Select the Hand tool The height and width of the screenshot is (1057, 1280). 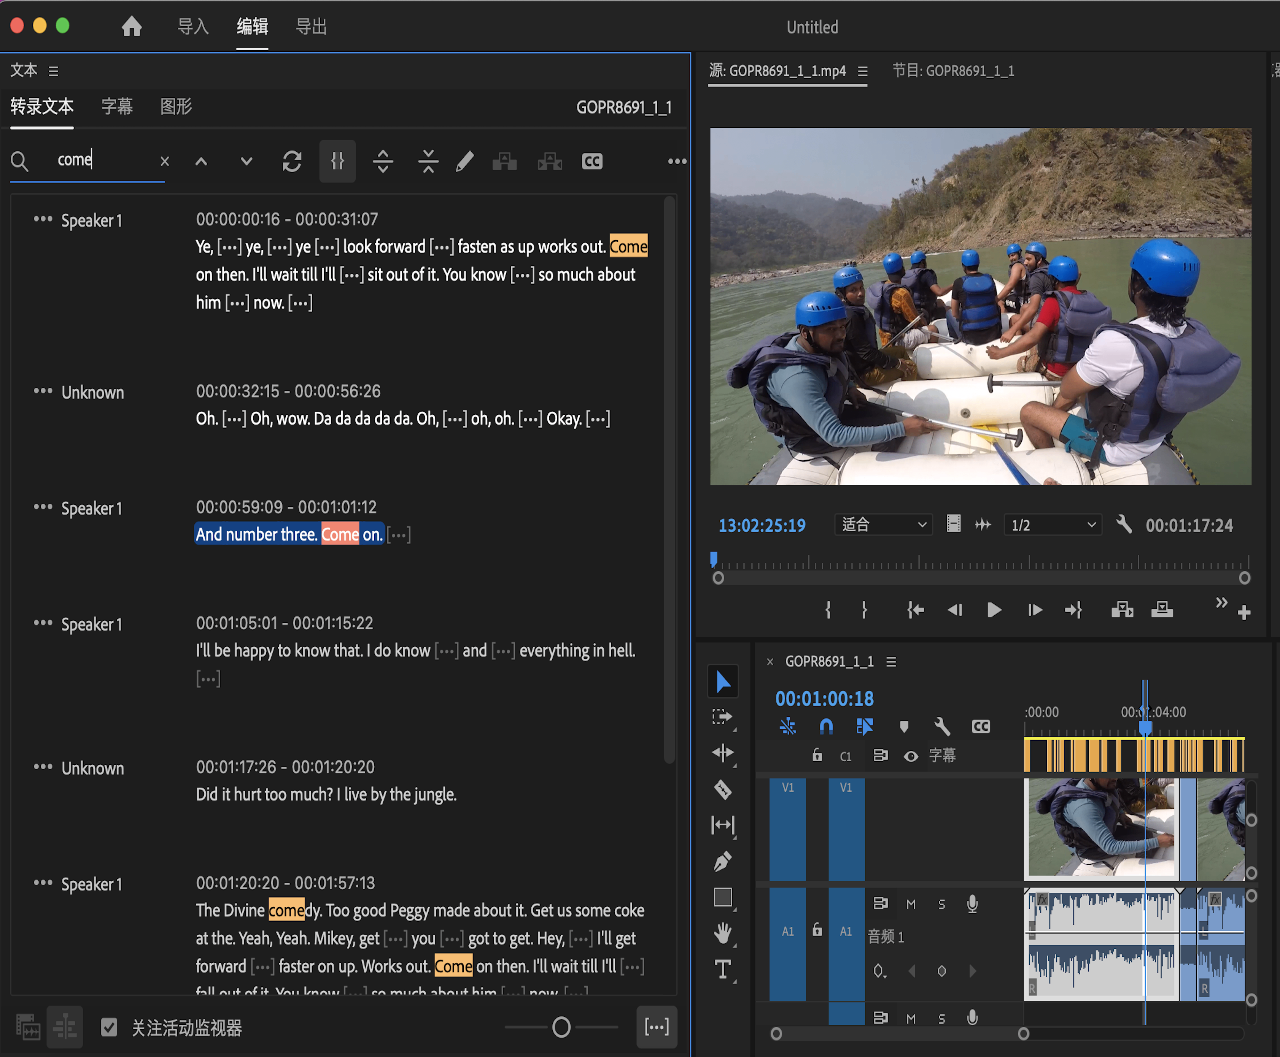coord(723,934)
